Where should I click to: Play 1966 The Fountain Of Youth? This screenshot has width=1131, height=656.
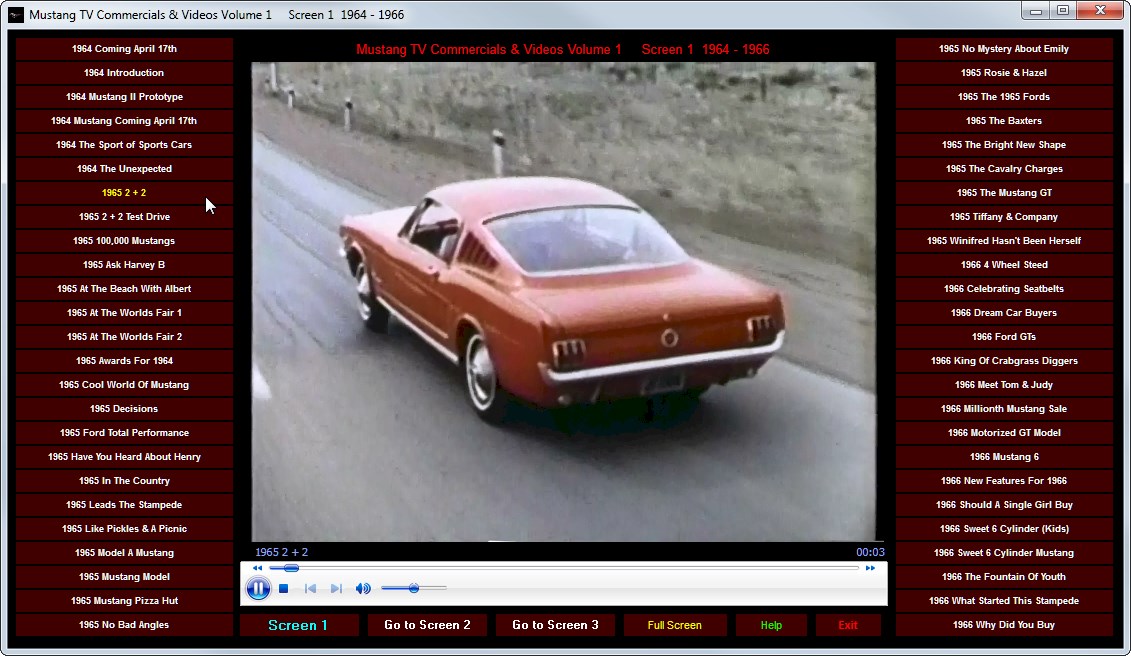coord(1004,577)
